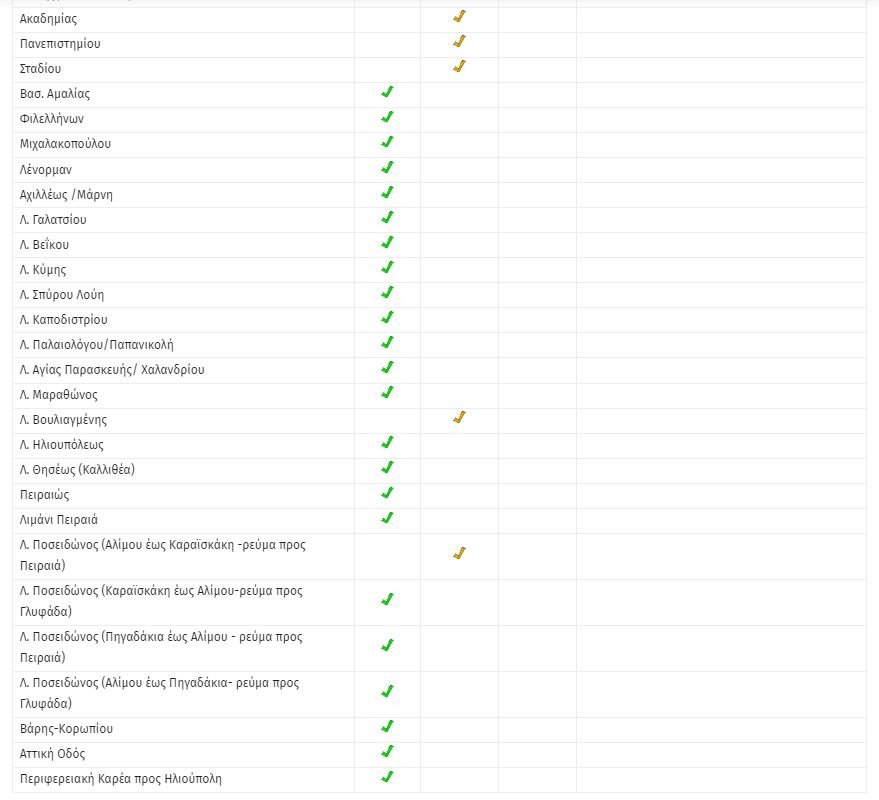Click the green checkmark for Λ. Παλαιολόγου/Παπανικολή
The image size is (879, 800).
(x=387, y=343)
